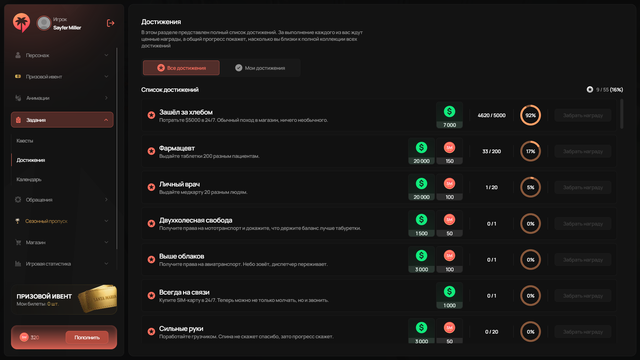640x360 pixels.
Task: Claim reward for Личный врач
Action: pos(583,187)
